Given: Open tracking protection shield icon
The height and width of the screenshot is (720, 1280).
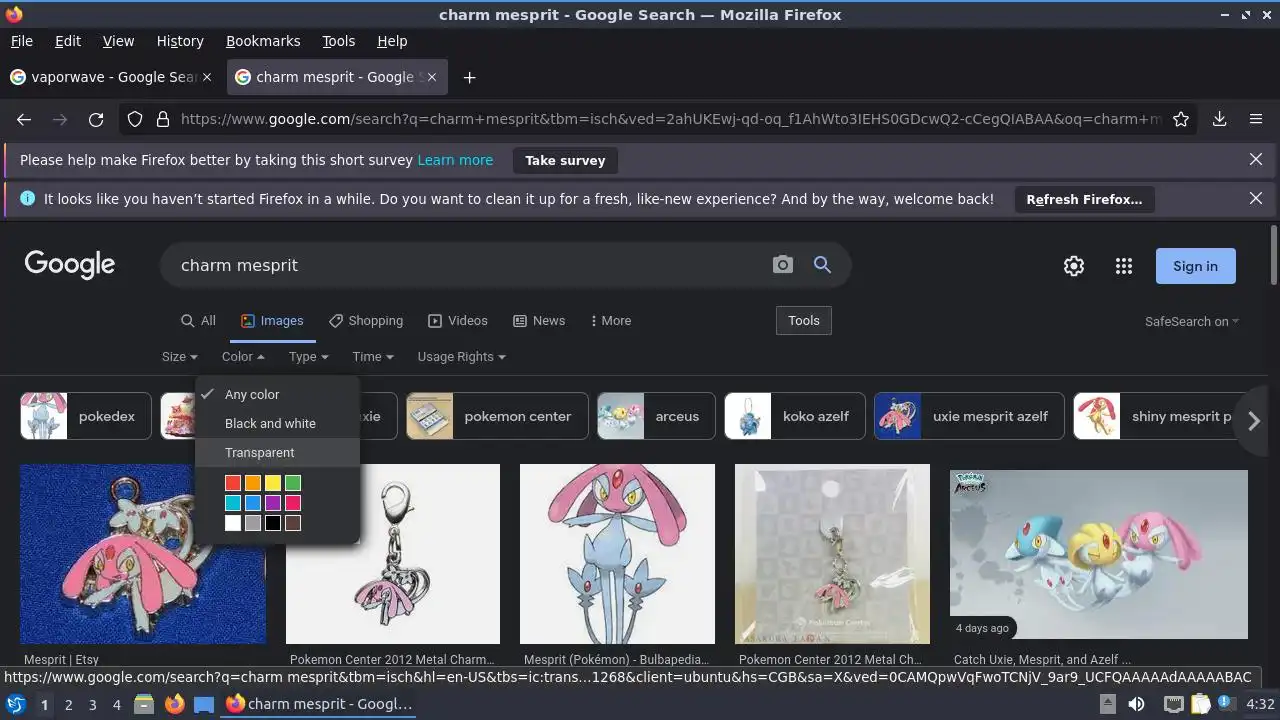Looking at the screenshot, I should click(135, 119).
